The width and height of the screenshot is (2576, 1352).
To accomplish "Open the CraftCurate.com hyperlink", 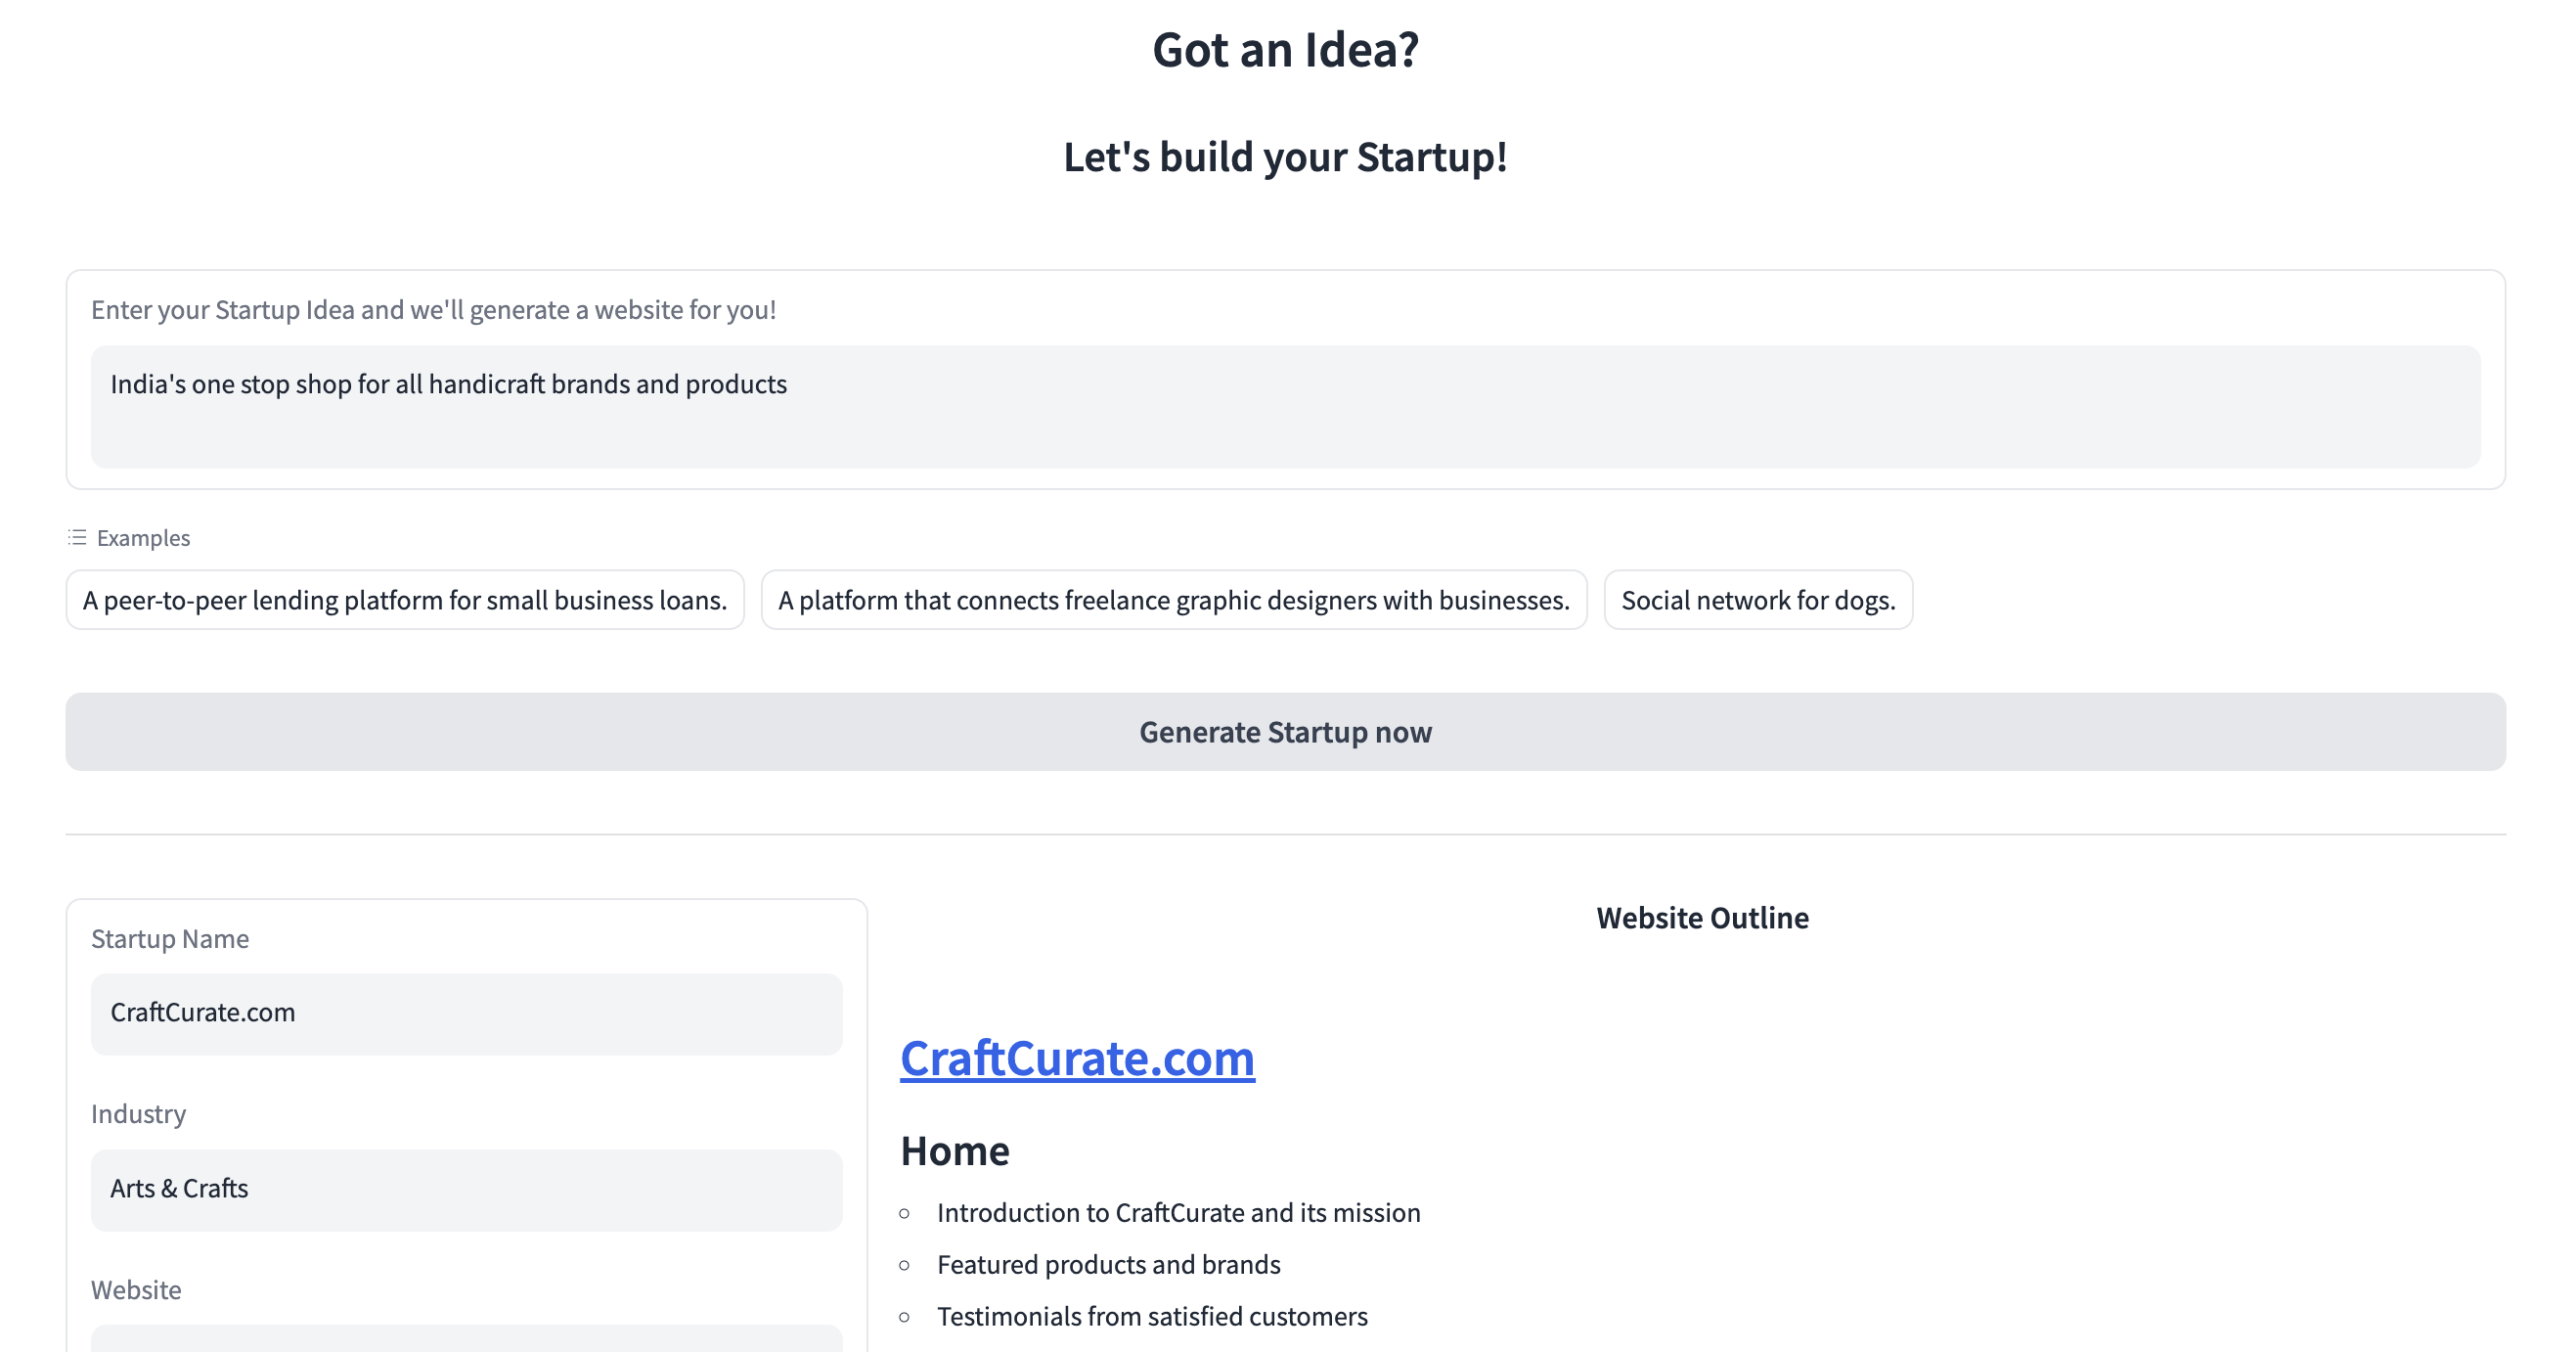I will [1077, 1058].
